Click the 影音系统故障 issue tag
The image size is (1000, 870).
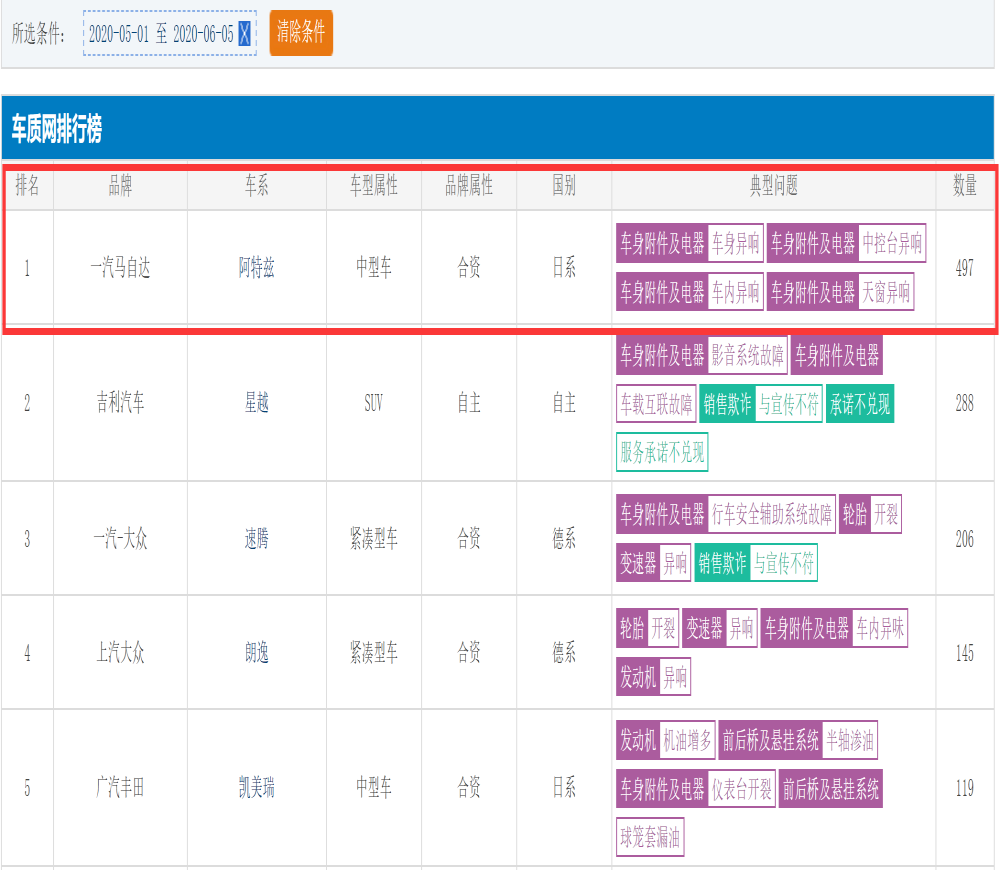coord(747,355)
